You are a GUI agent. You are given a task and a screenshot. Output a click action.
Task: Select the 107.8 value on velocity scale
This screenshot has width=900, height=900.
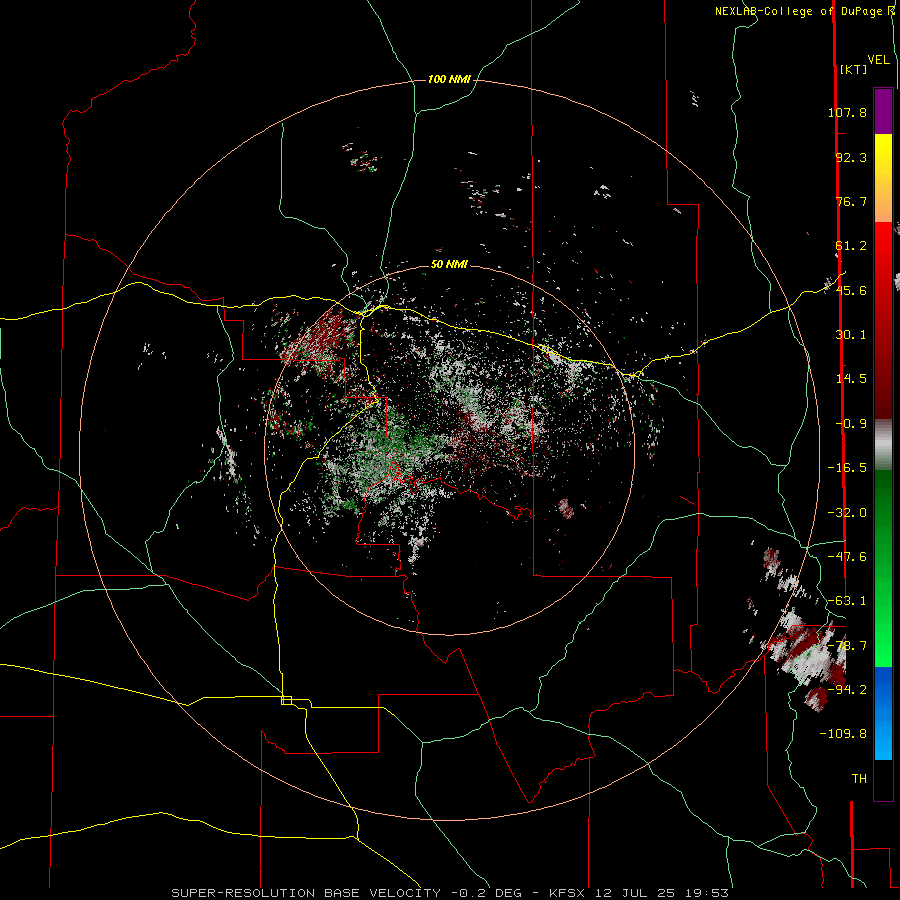pos(847,112)
